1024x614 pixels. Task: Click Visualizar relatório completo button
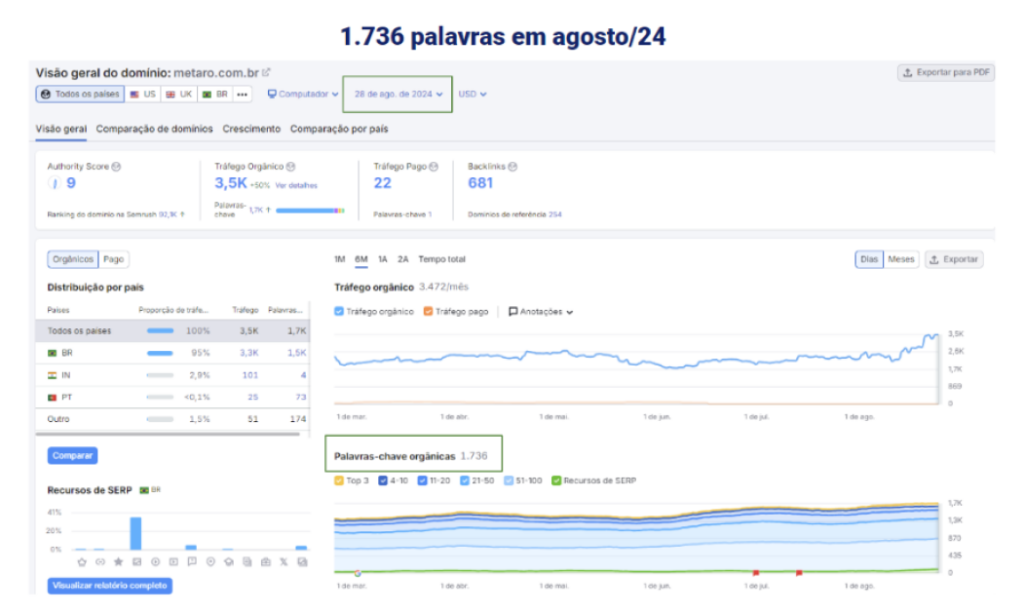pyautogui.click(x=109, y=585)
